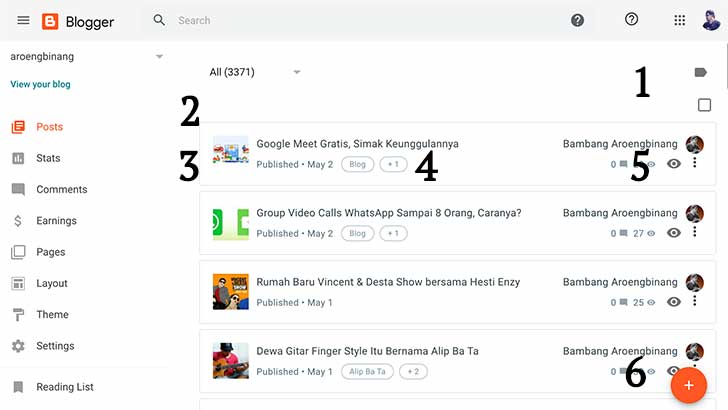Open Vincent & Desta Show post thumbnail

click(x=231, y=292)
